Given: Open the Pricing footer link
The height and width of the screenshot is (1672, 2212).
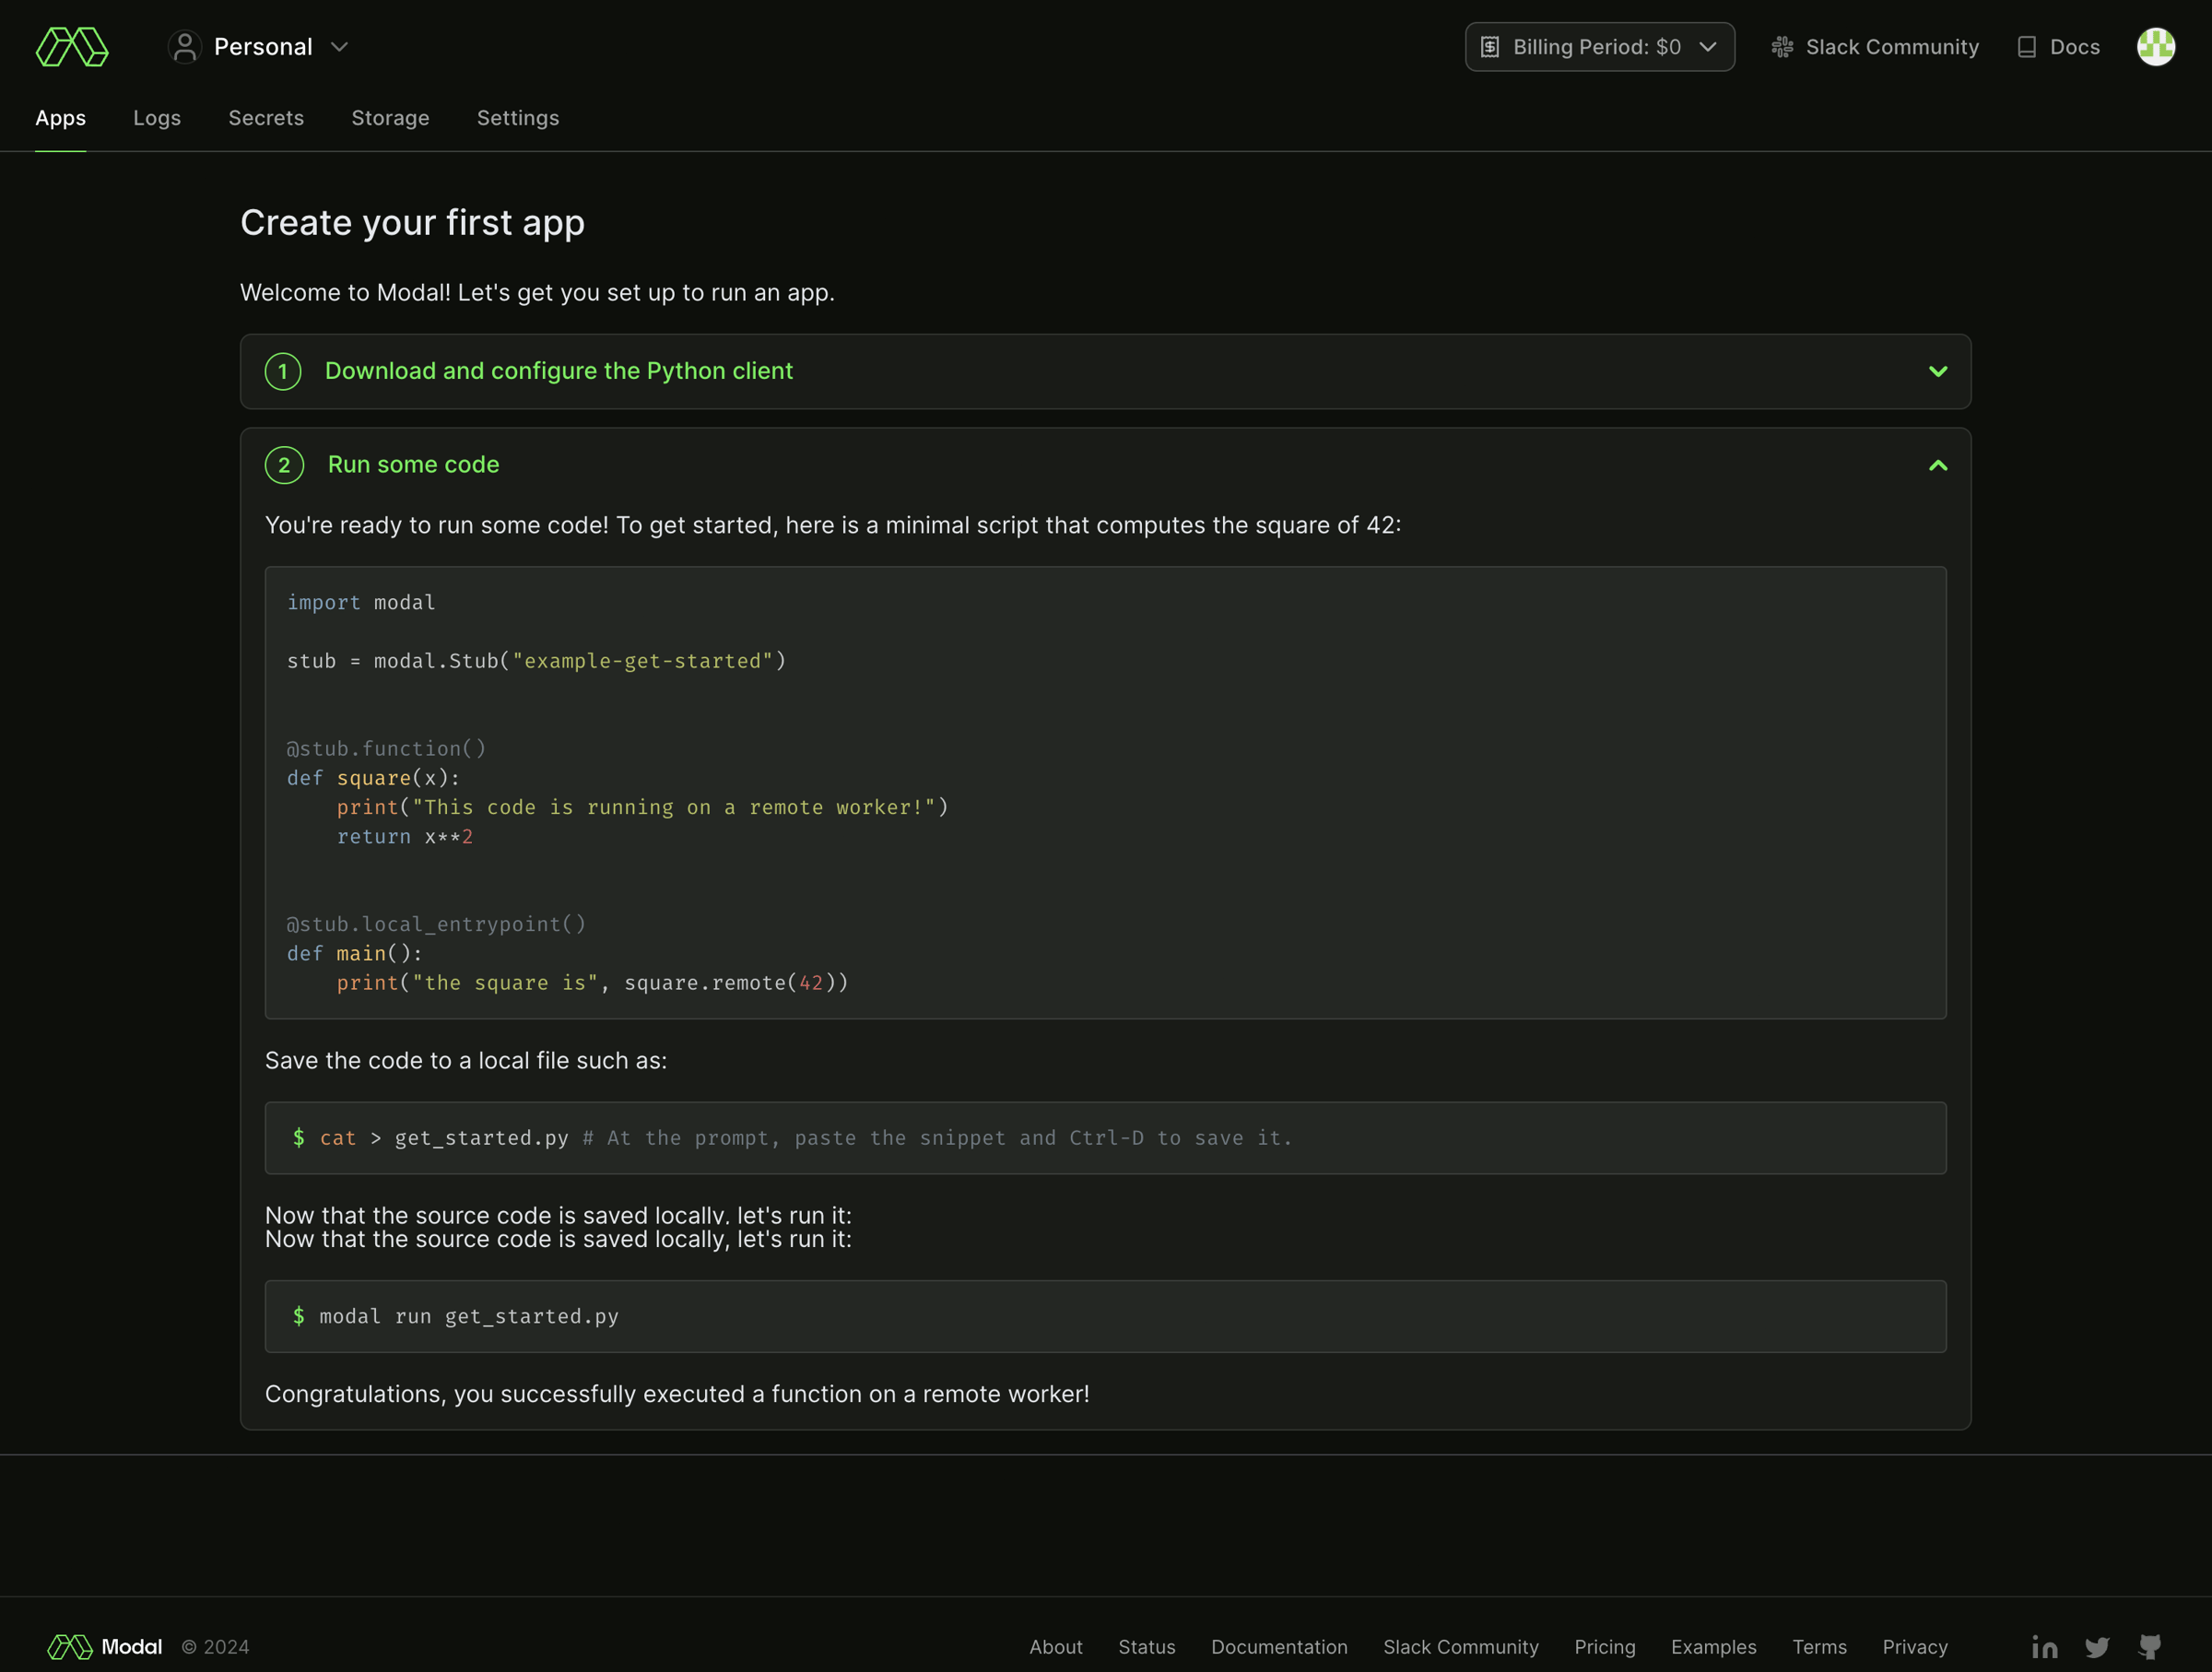Looking at the screenshot, I should 1604,1646.
